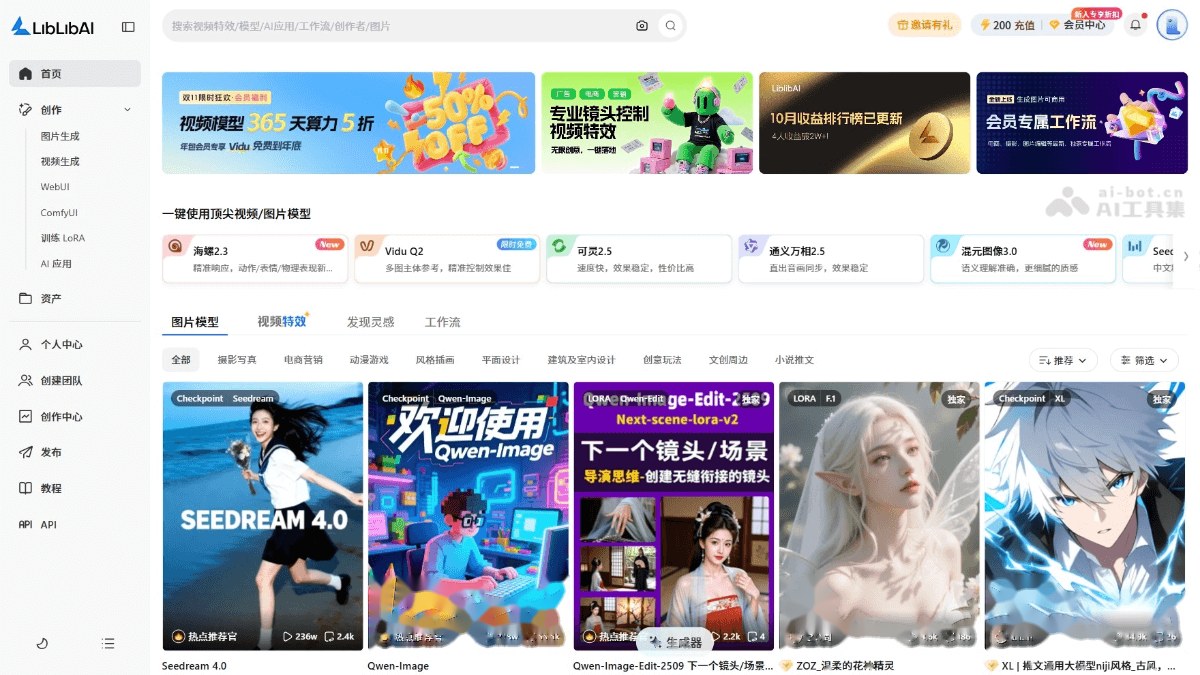Click the camera icon to search by image
The image size is (1200, 675).
coord(642,26)
